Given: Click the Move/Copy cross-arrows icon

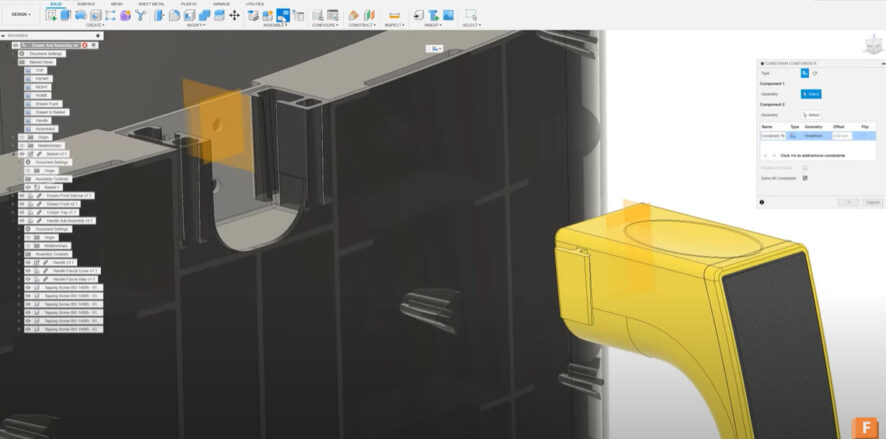Looking at the screenshot, I should [x=234, y=15].
